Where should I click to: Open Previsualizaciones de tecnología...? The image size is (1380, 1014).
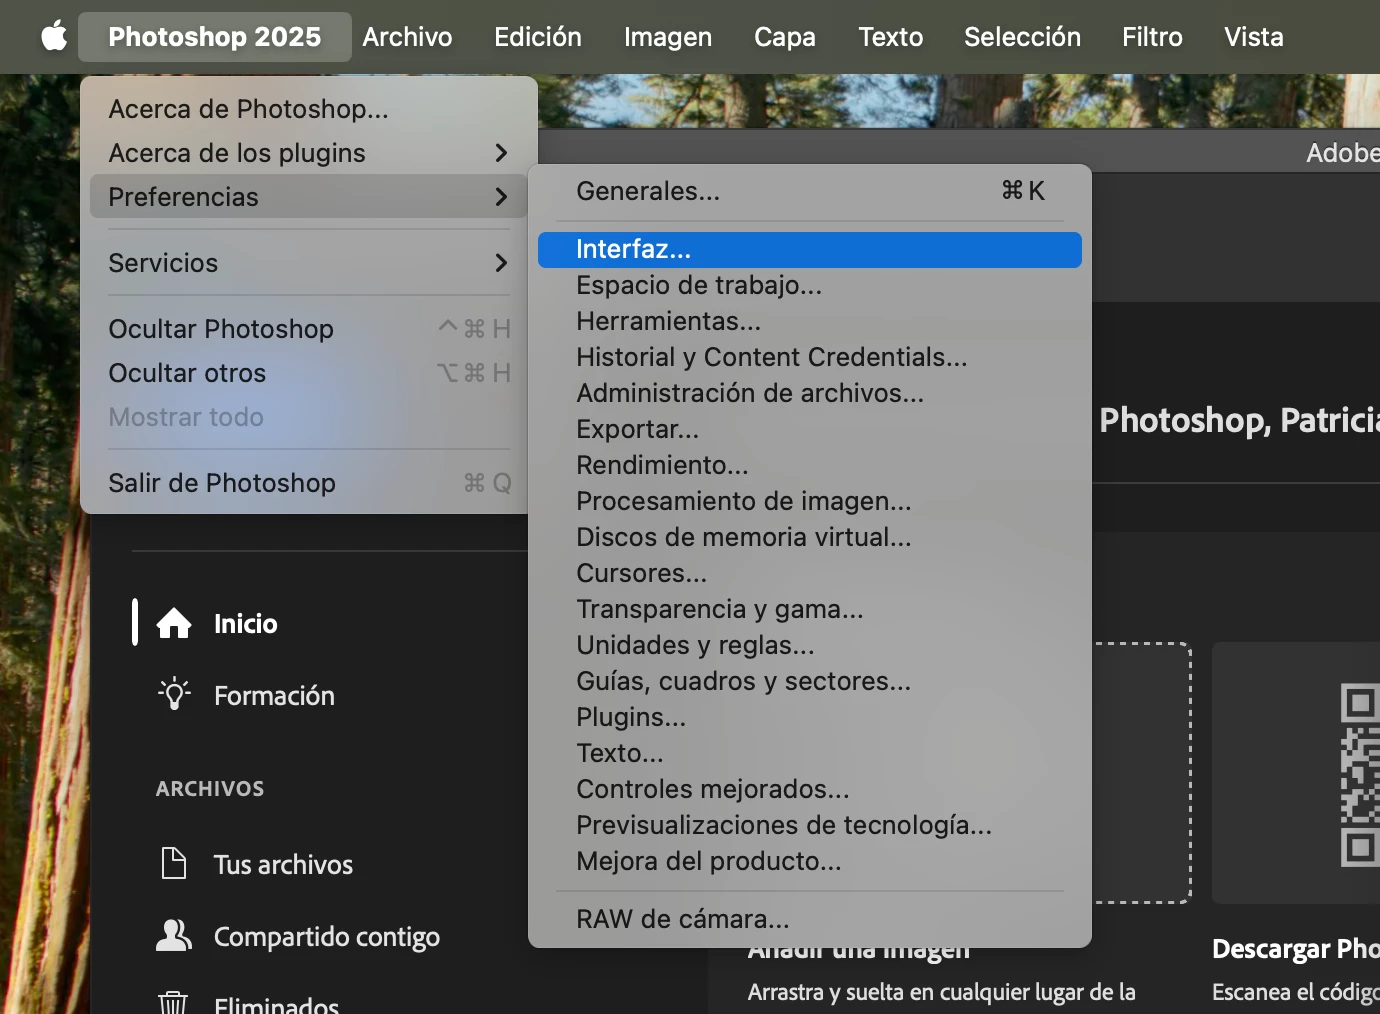810,825
